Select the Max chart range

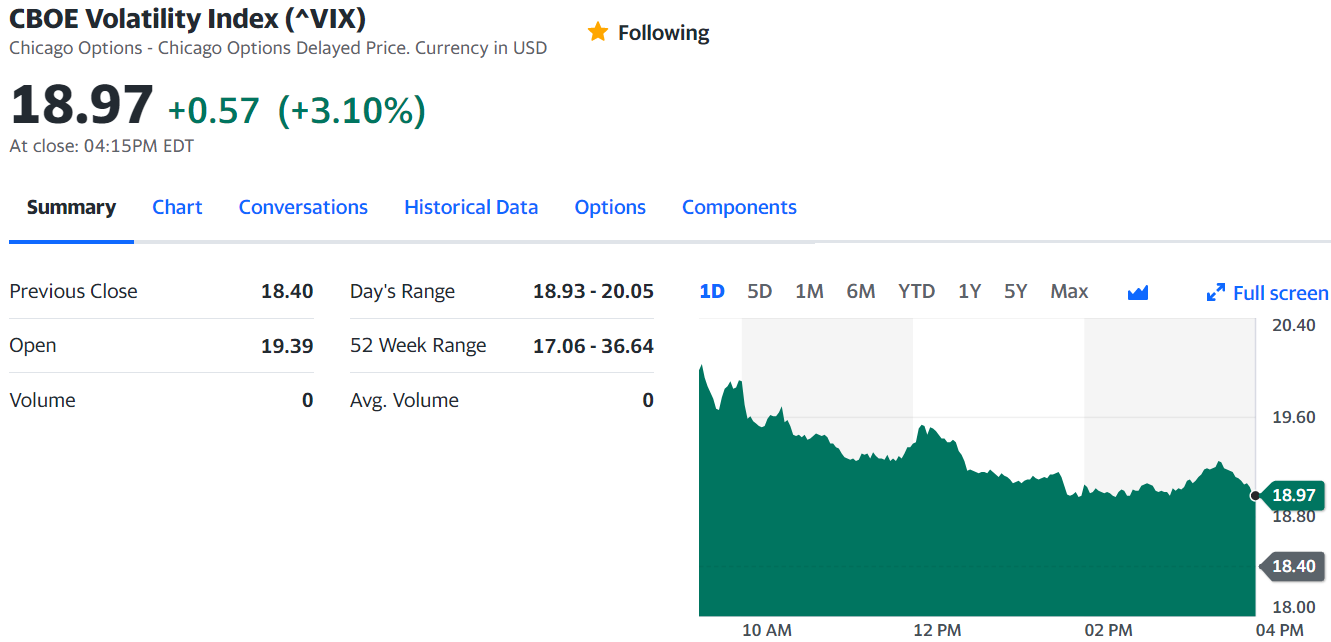[x=1069, y=291]
